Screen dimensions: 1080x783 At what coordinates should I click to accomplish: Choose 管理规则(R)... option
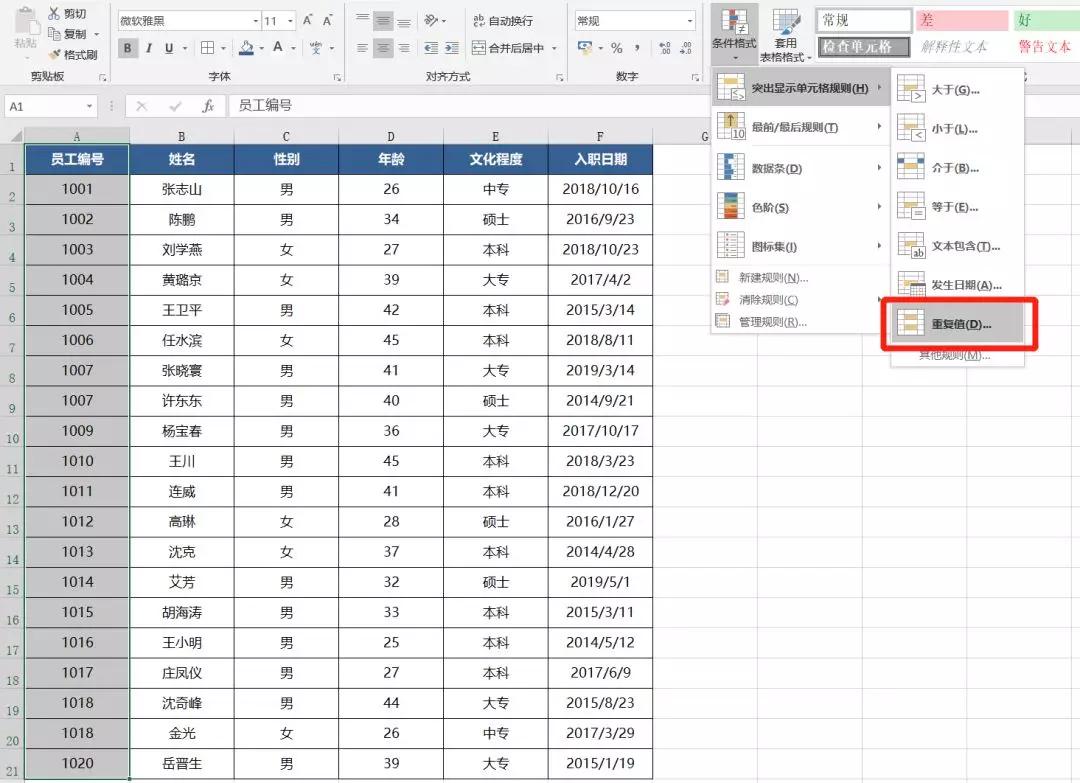tap(771, 322)
